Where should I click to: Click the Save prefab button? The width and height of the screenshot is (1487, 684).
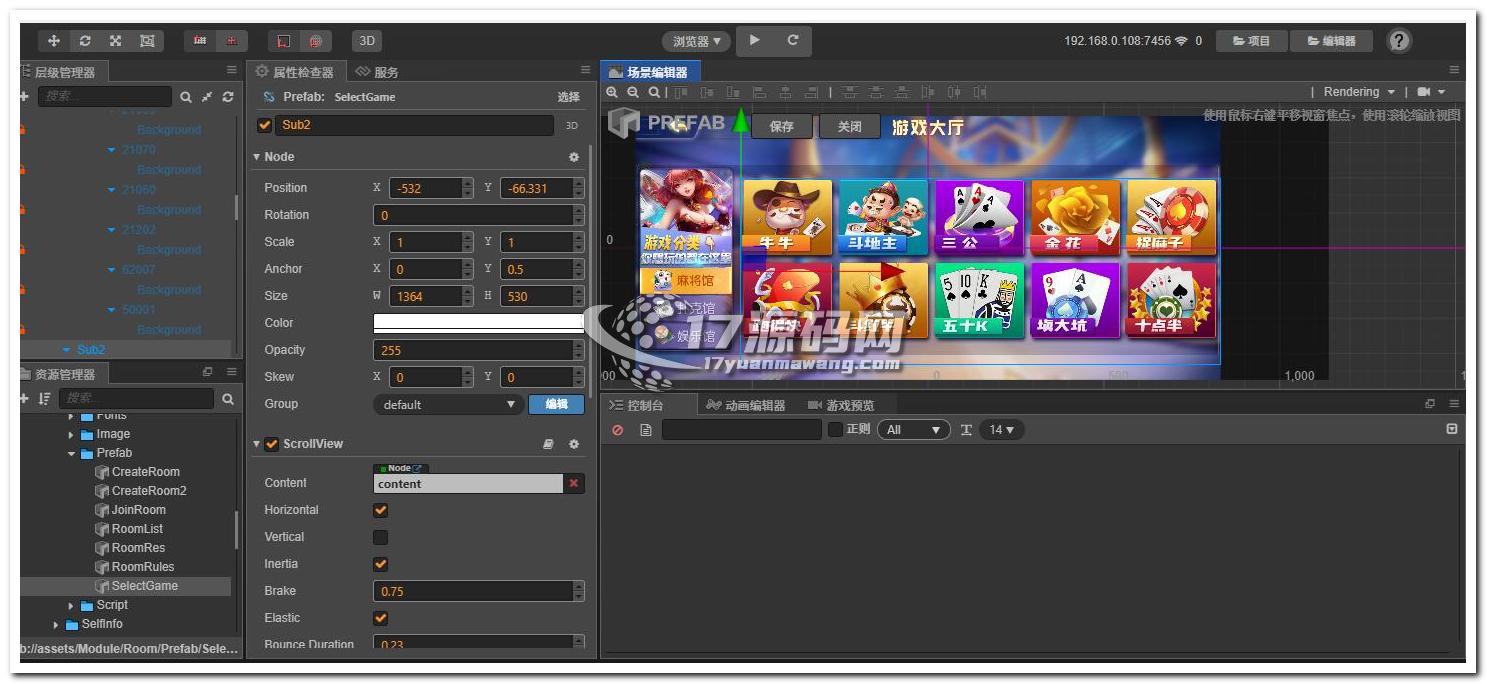781,127
